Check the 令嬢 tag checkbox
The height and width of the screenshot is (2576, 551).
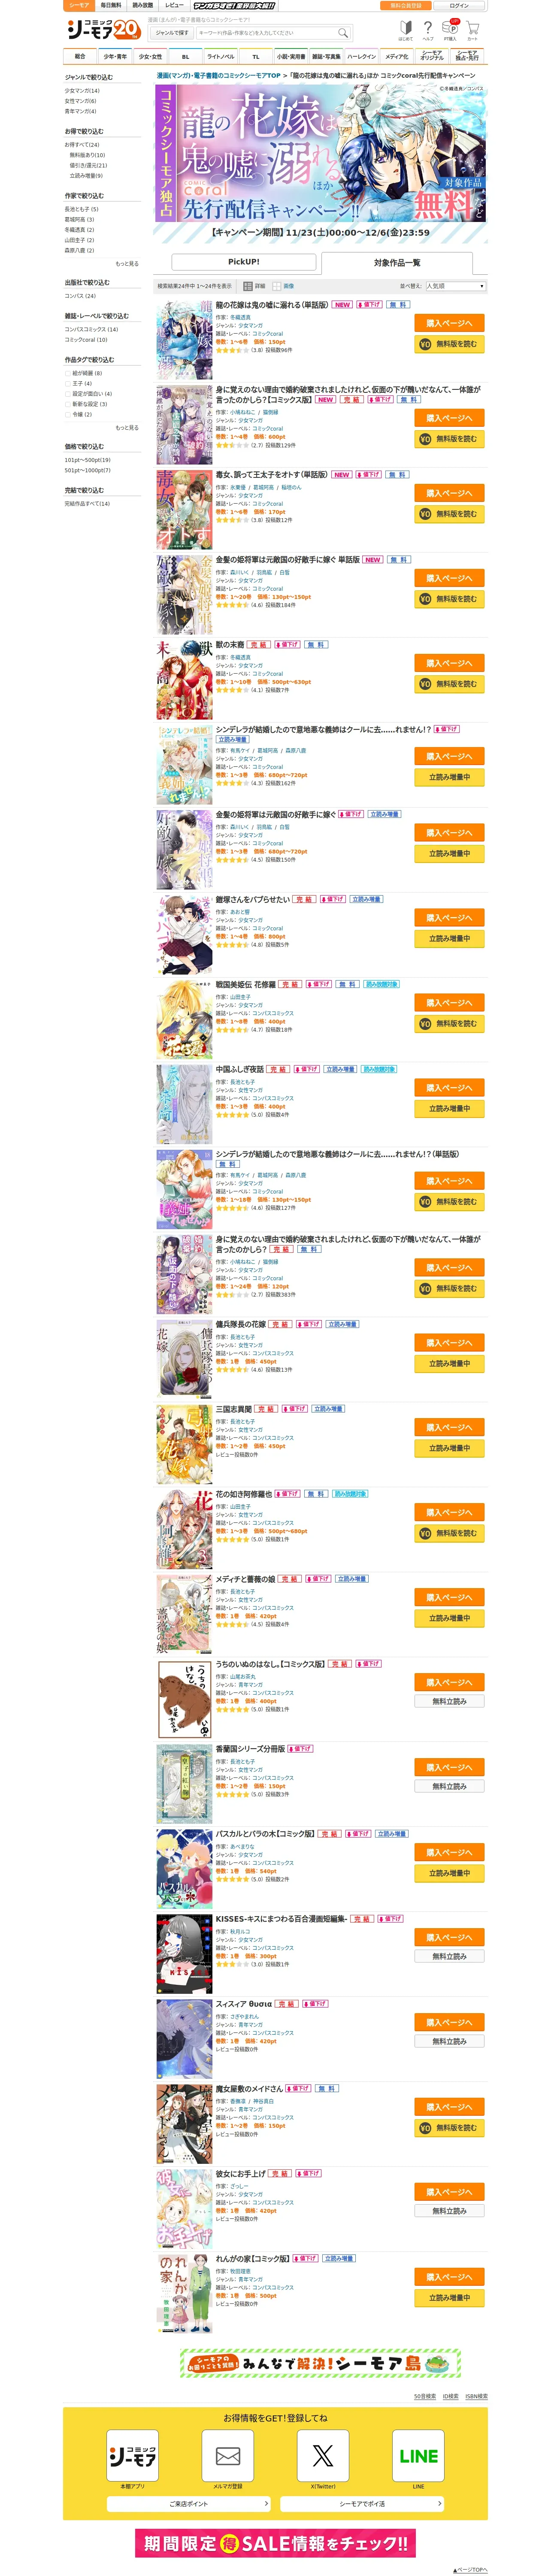click(68, 414)
